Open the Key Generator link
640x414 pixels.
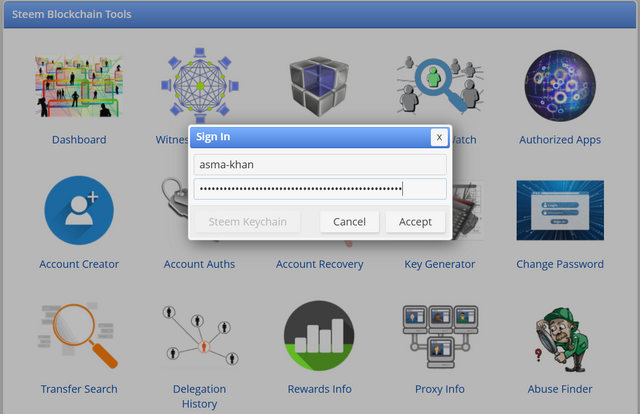click(x=440, y=264)
